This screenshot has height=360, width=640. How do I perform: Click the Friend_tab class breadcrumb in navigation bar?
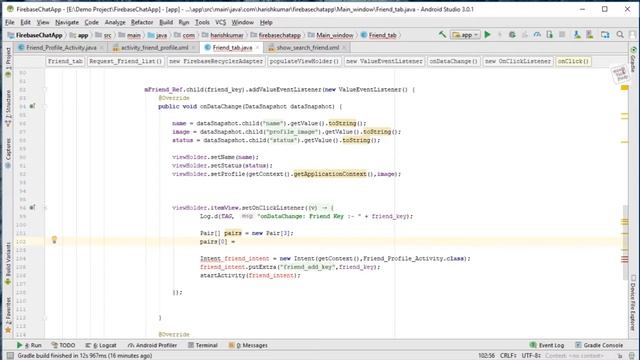(379, 36)
